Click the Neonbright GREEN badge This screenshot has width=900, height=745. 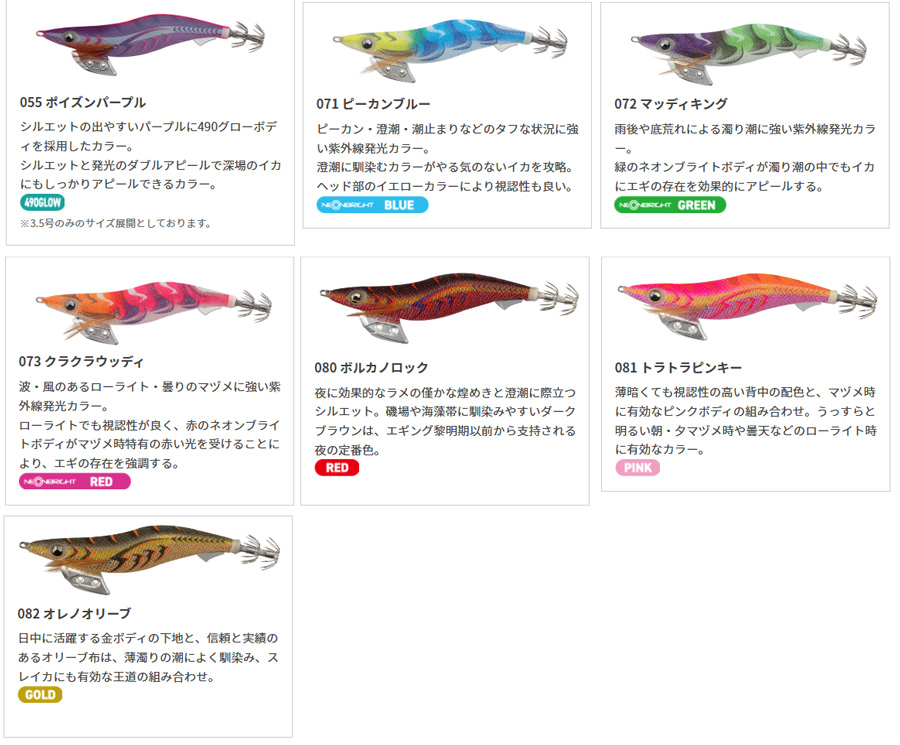670,205
